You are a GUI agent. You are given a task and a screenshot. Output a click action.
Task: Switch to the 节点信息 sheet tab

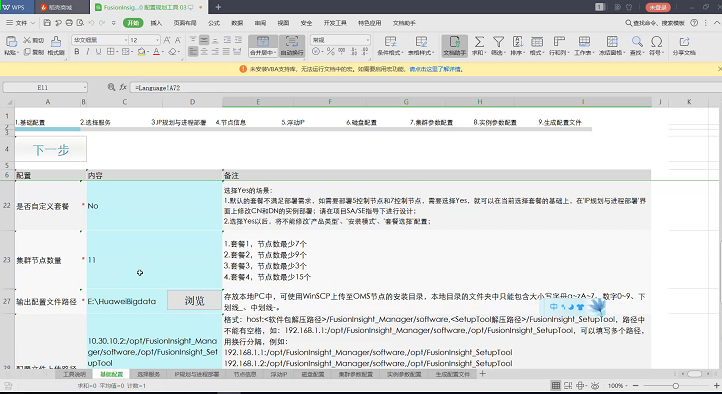coord(245,374)
